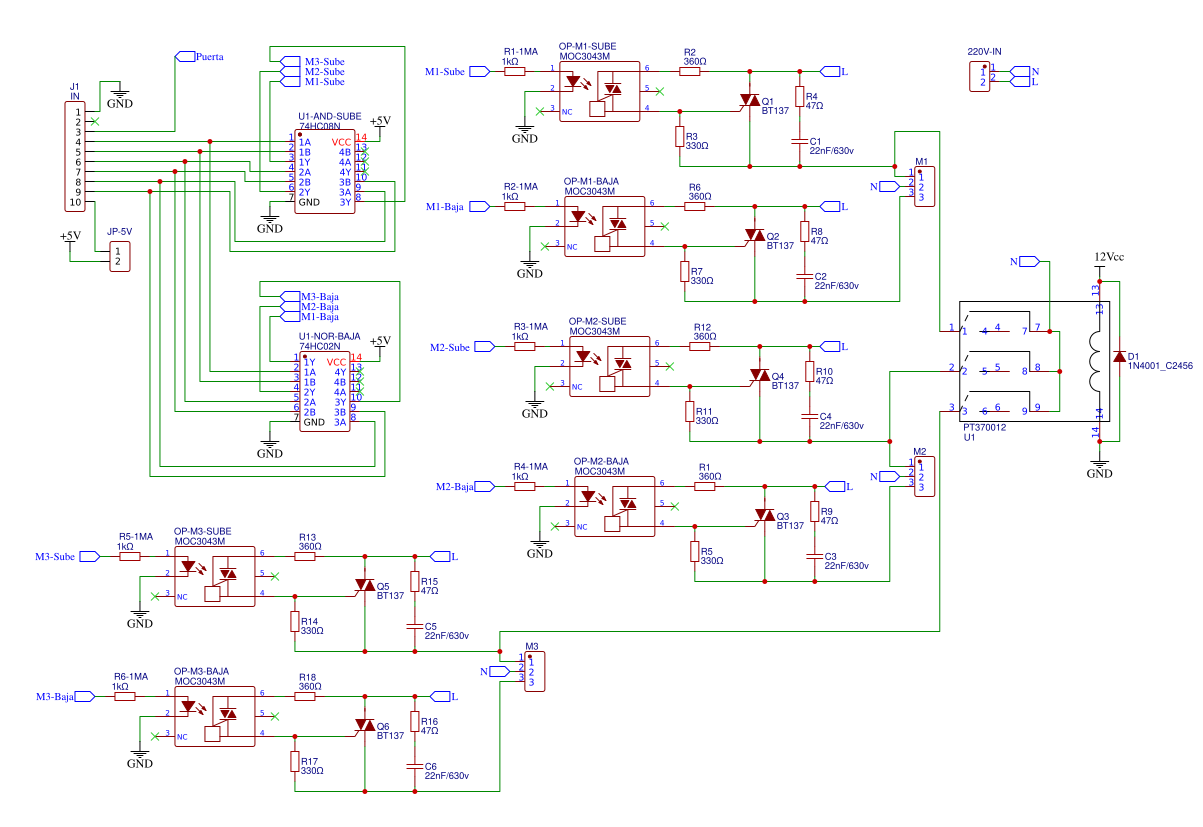This screenshot has height=827, width=1203.
Task: Click resistor R1-1MA symbol
Action: [x=514, y=71]
